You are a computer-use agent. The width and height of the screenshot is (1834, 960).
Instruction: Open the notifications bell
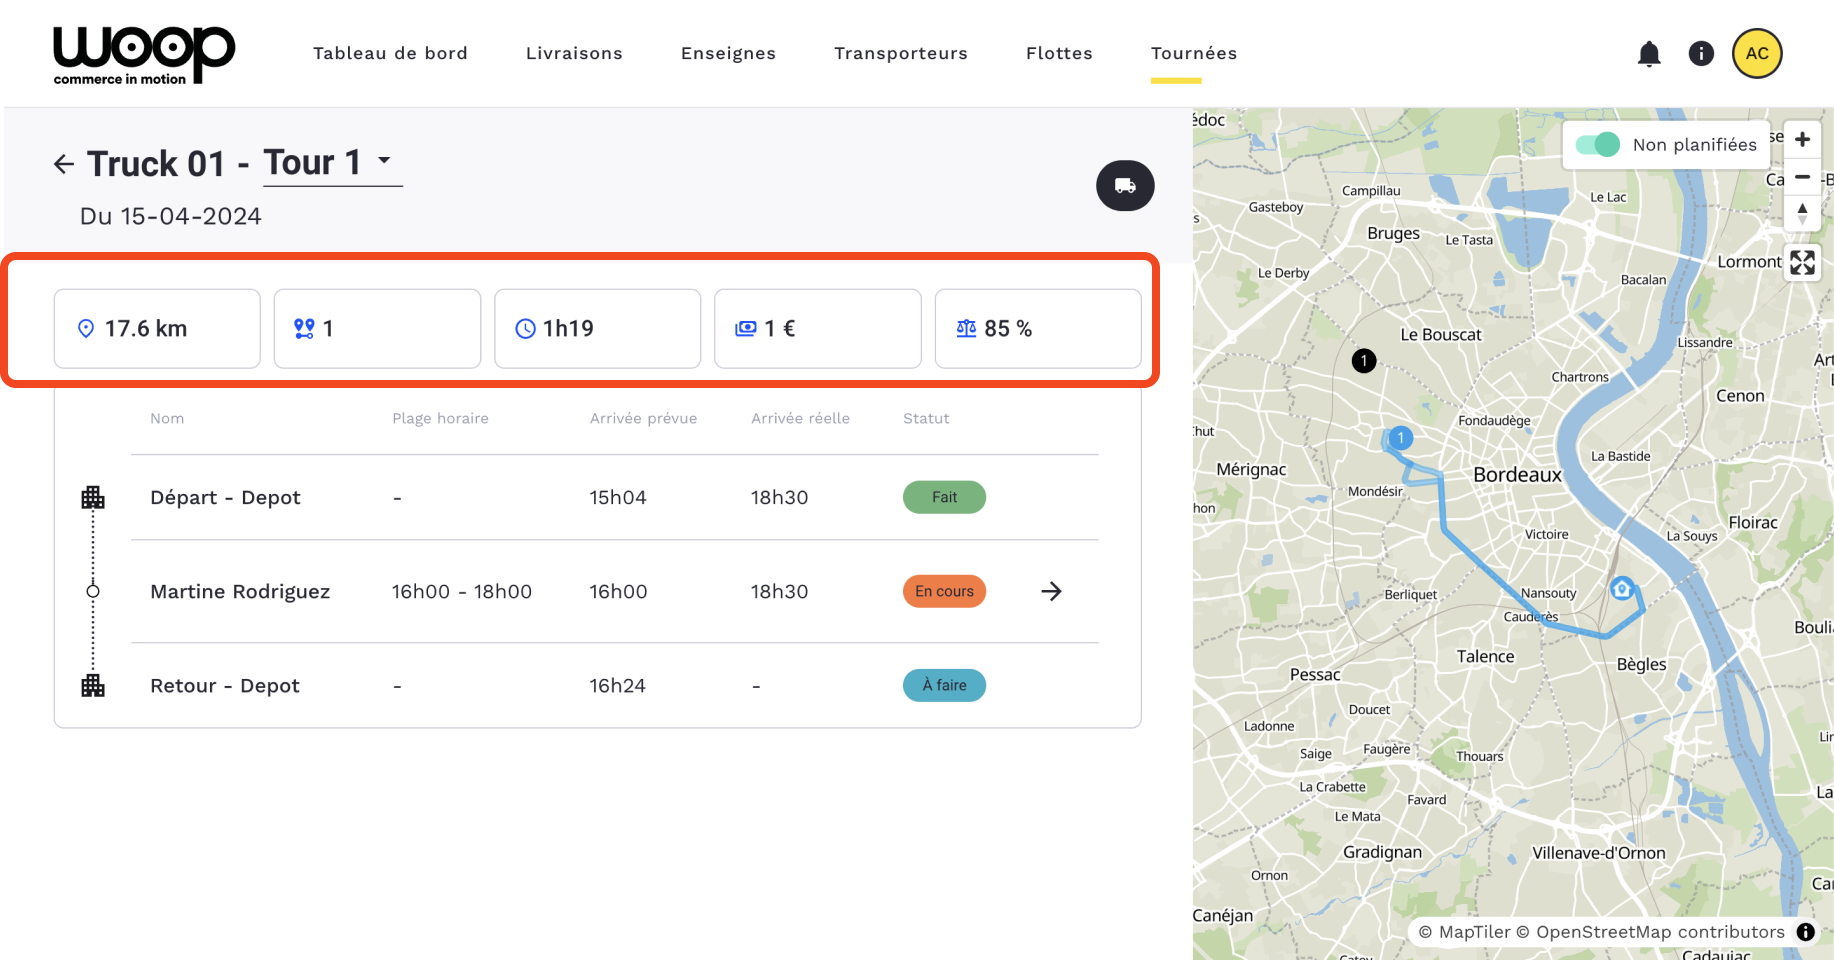[x=1649, y=54]
